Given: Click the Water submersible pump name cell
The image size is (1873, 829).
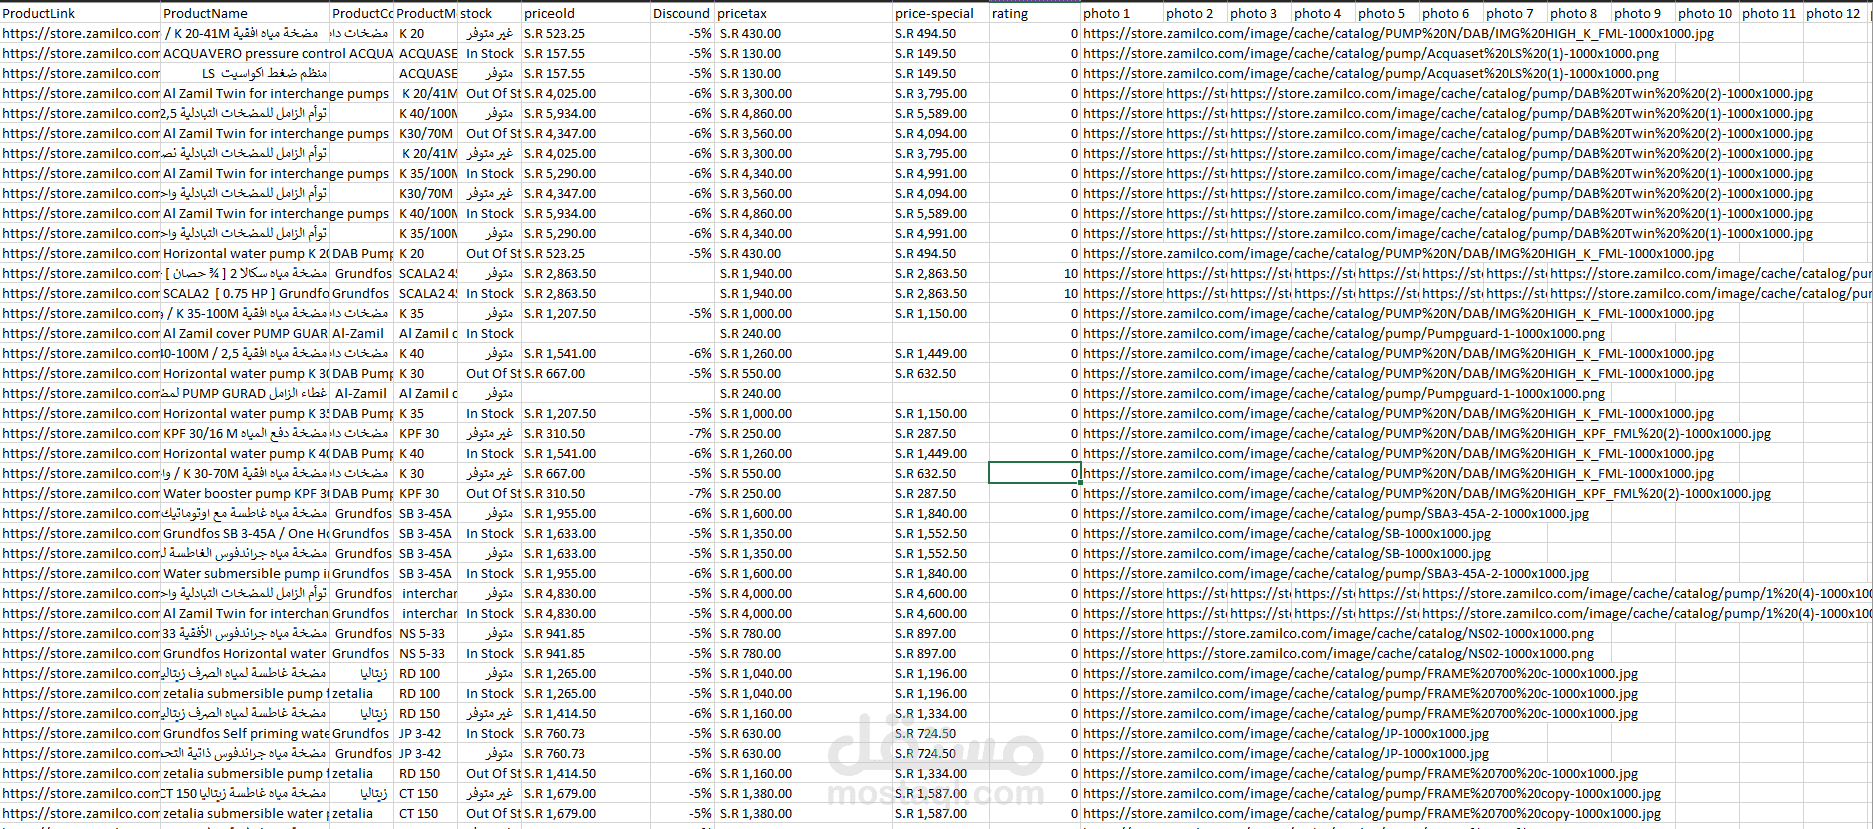Looking at the screenshot, I should coord(245,573).
